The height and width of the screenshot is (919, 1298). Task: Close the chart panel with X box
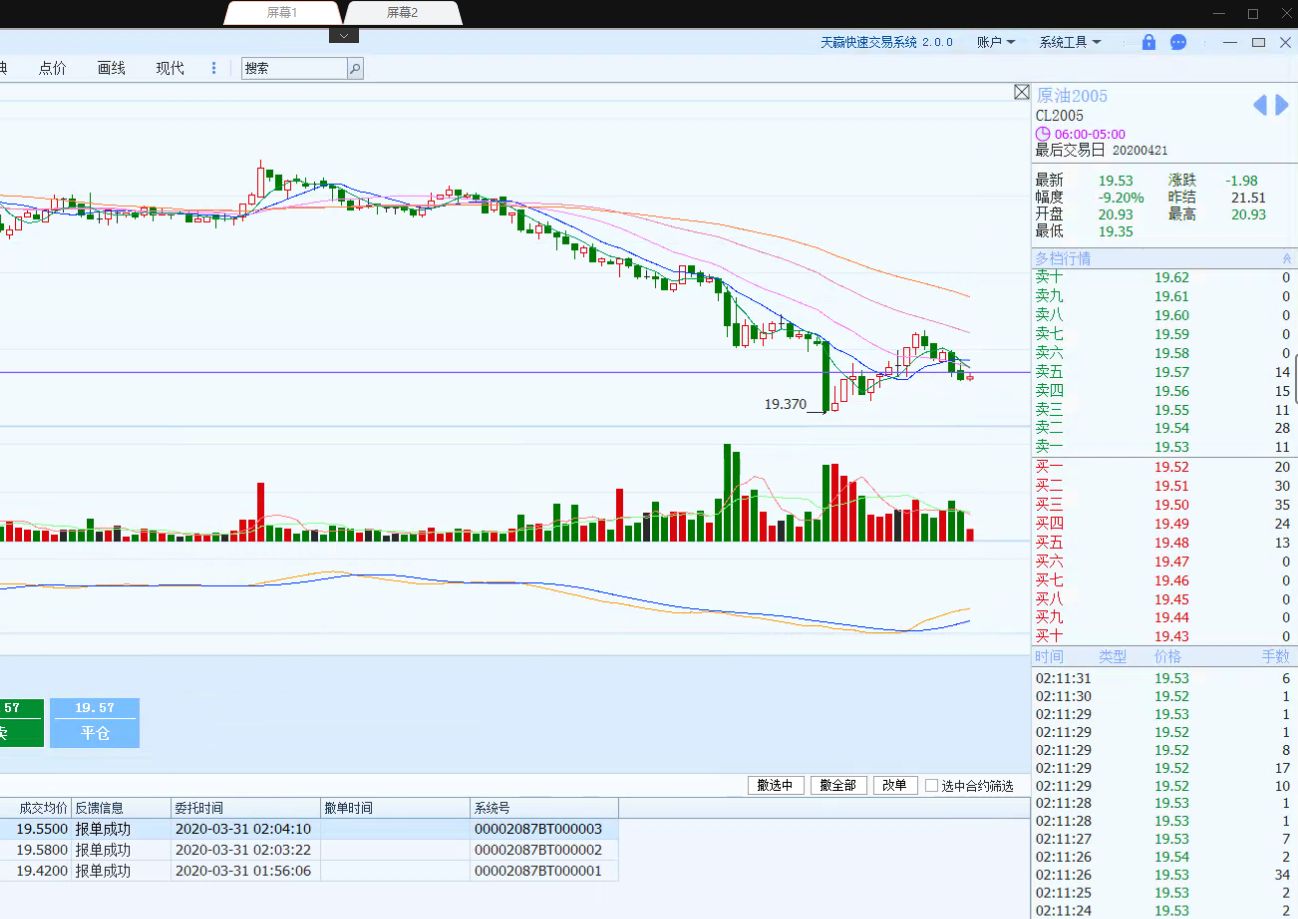(1021, 92)
